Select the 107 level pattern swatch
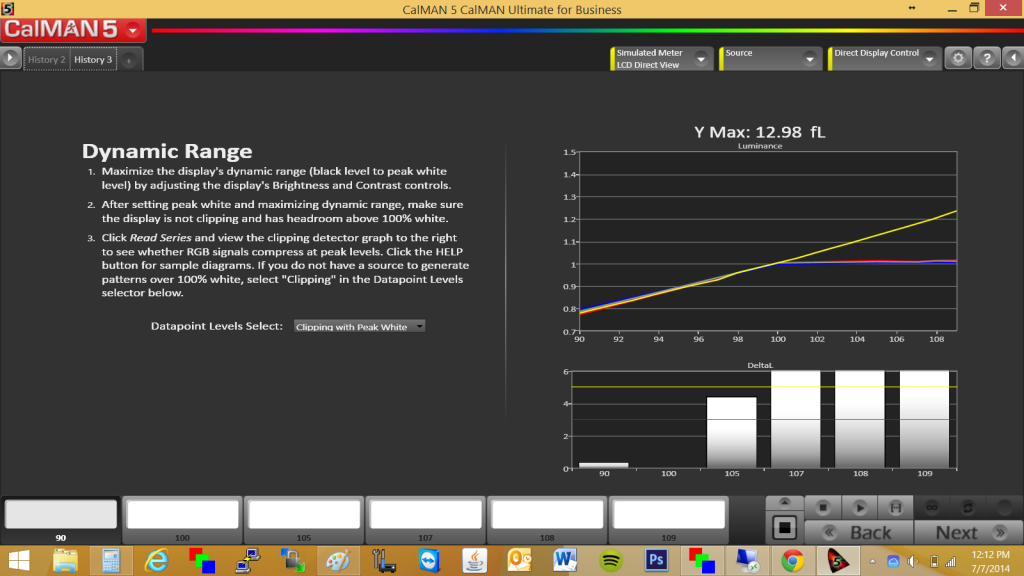 [425, 514]
